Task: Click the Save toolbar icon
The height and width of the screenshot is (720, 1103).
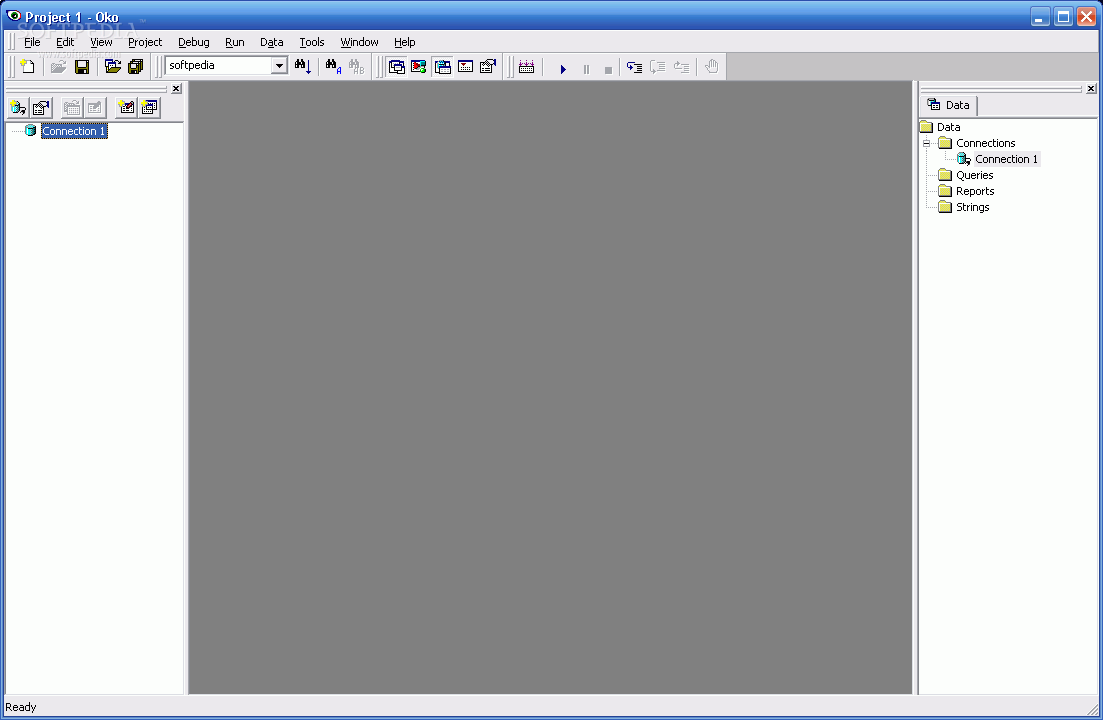Action: click(81, 66)
